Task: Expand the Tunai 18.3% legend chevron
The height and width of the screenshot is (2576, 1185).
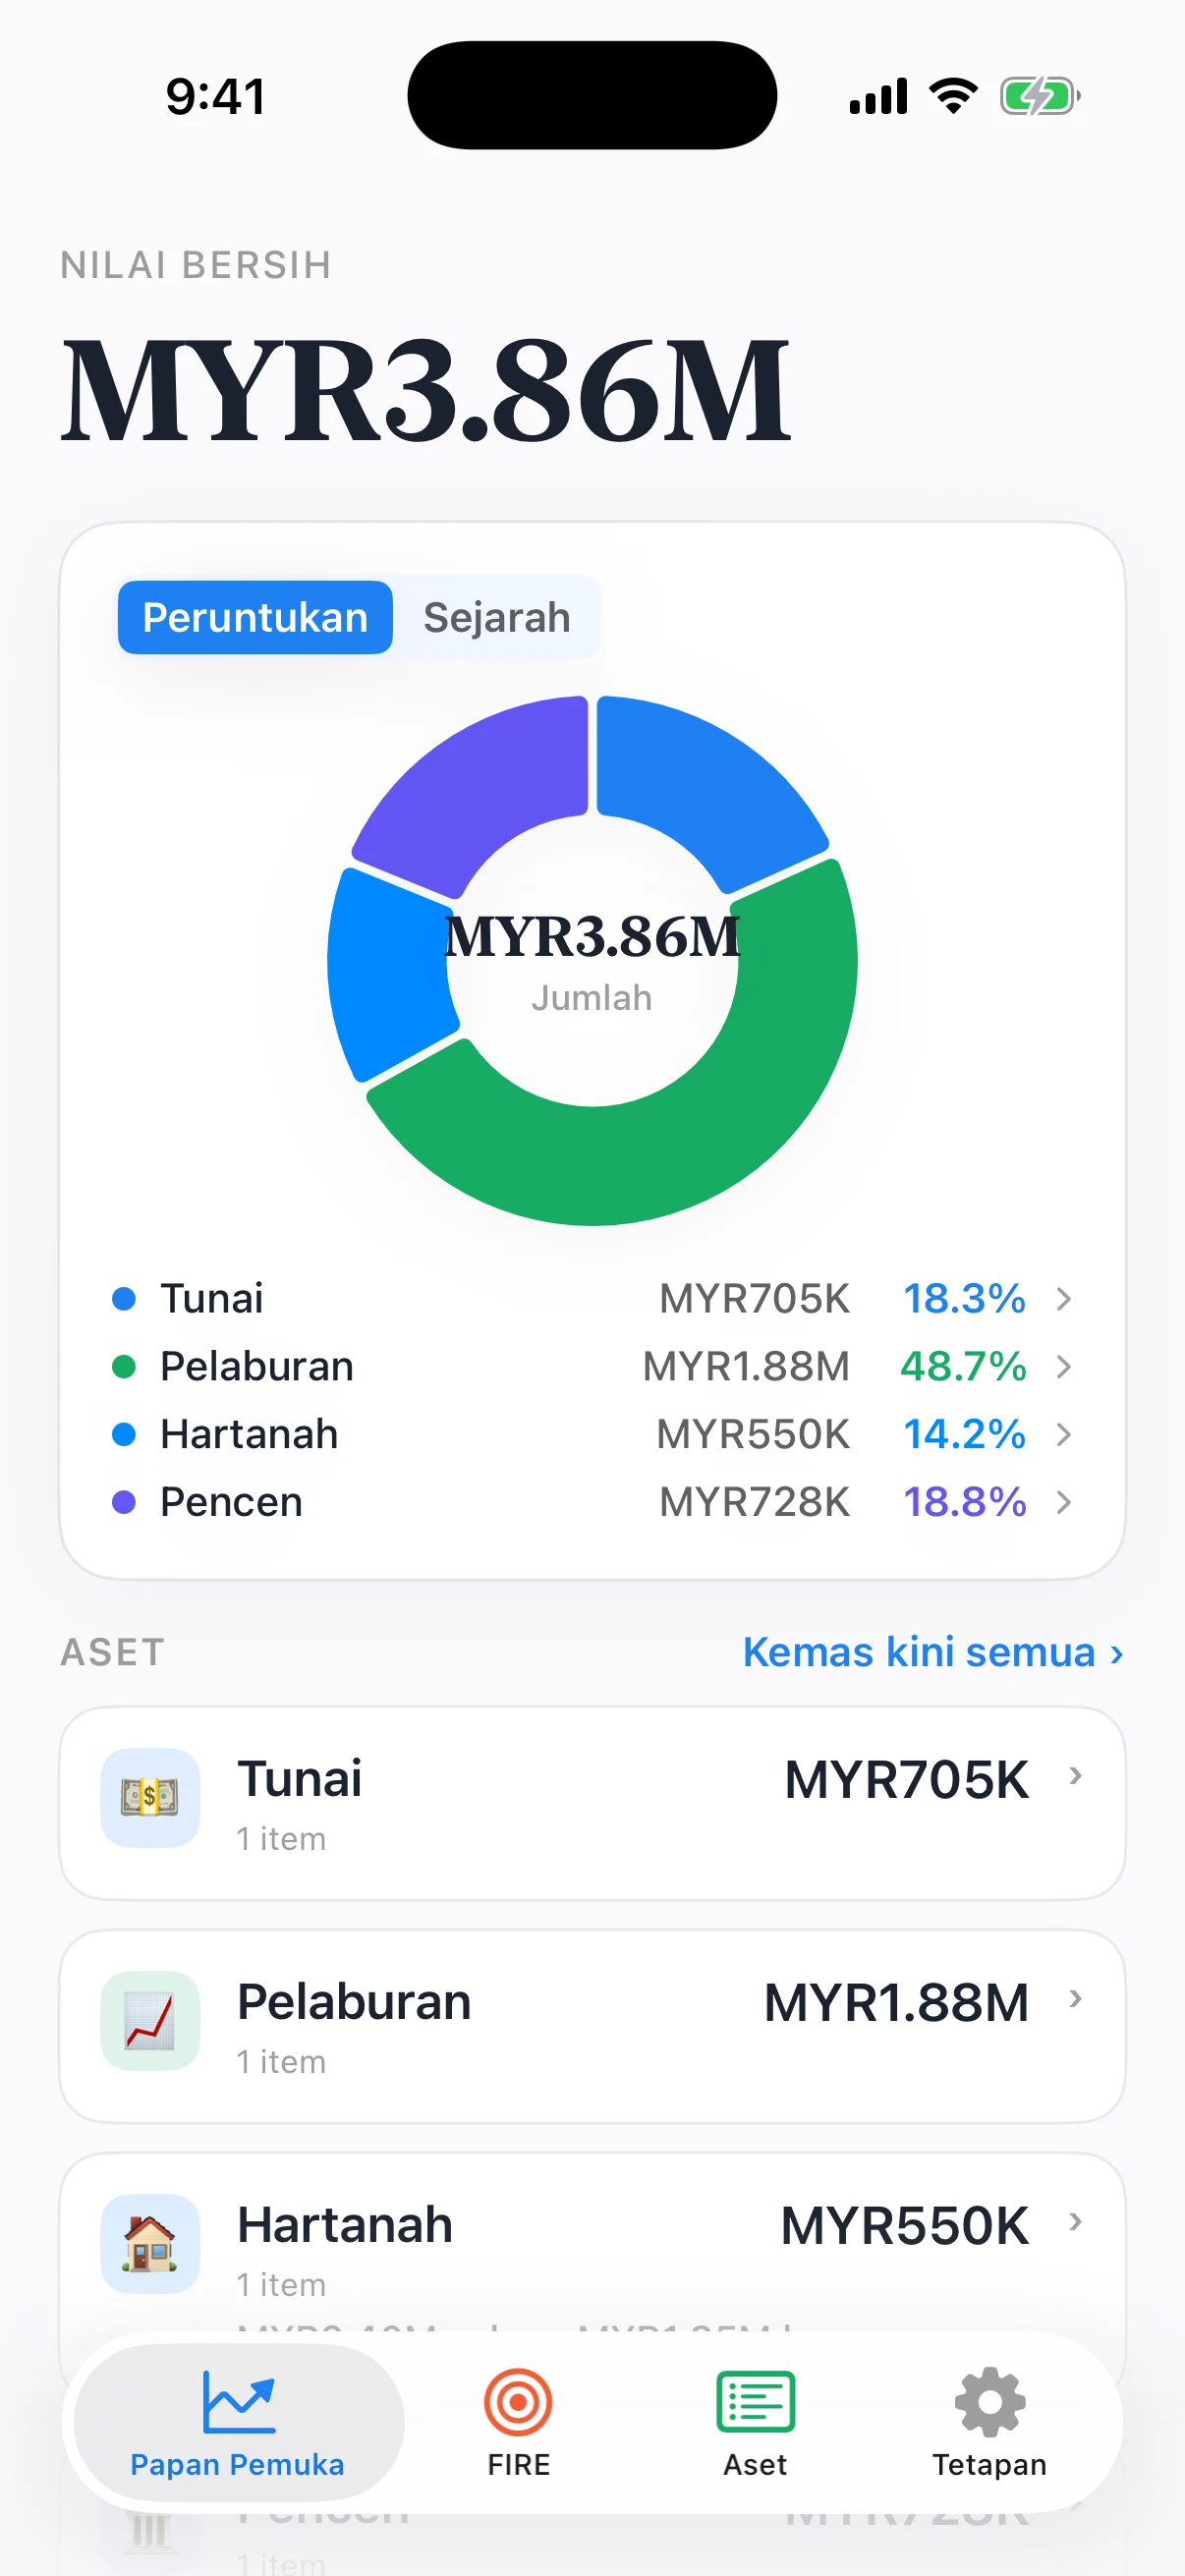Action: 1064,1298
